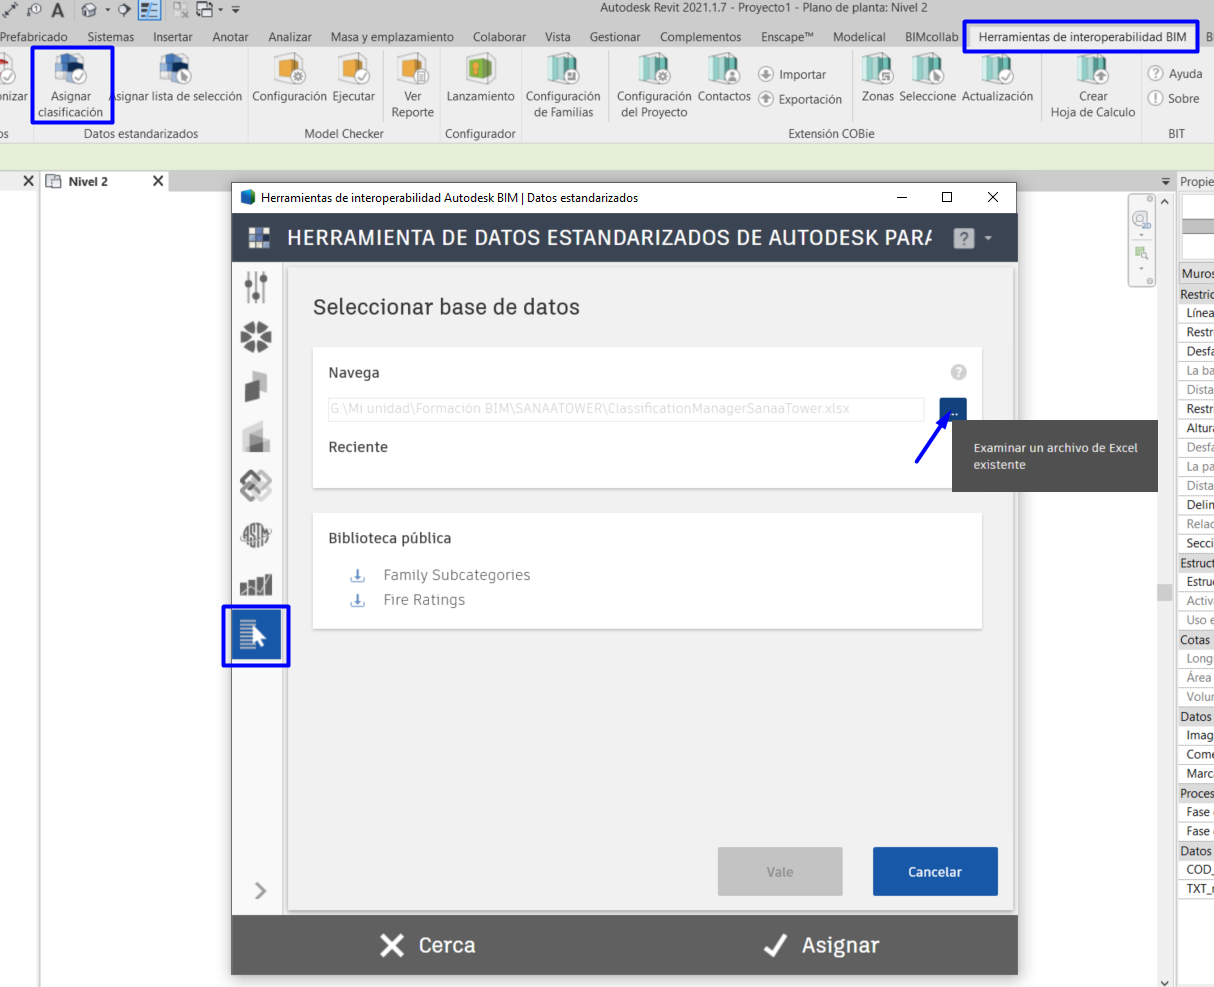Open COBie Contactos tool
The image size is (1214, 987).
[724, 69]
